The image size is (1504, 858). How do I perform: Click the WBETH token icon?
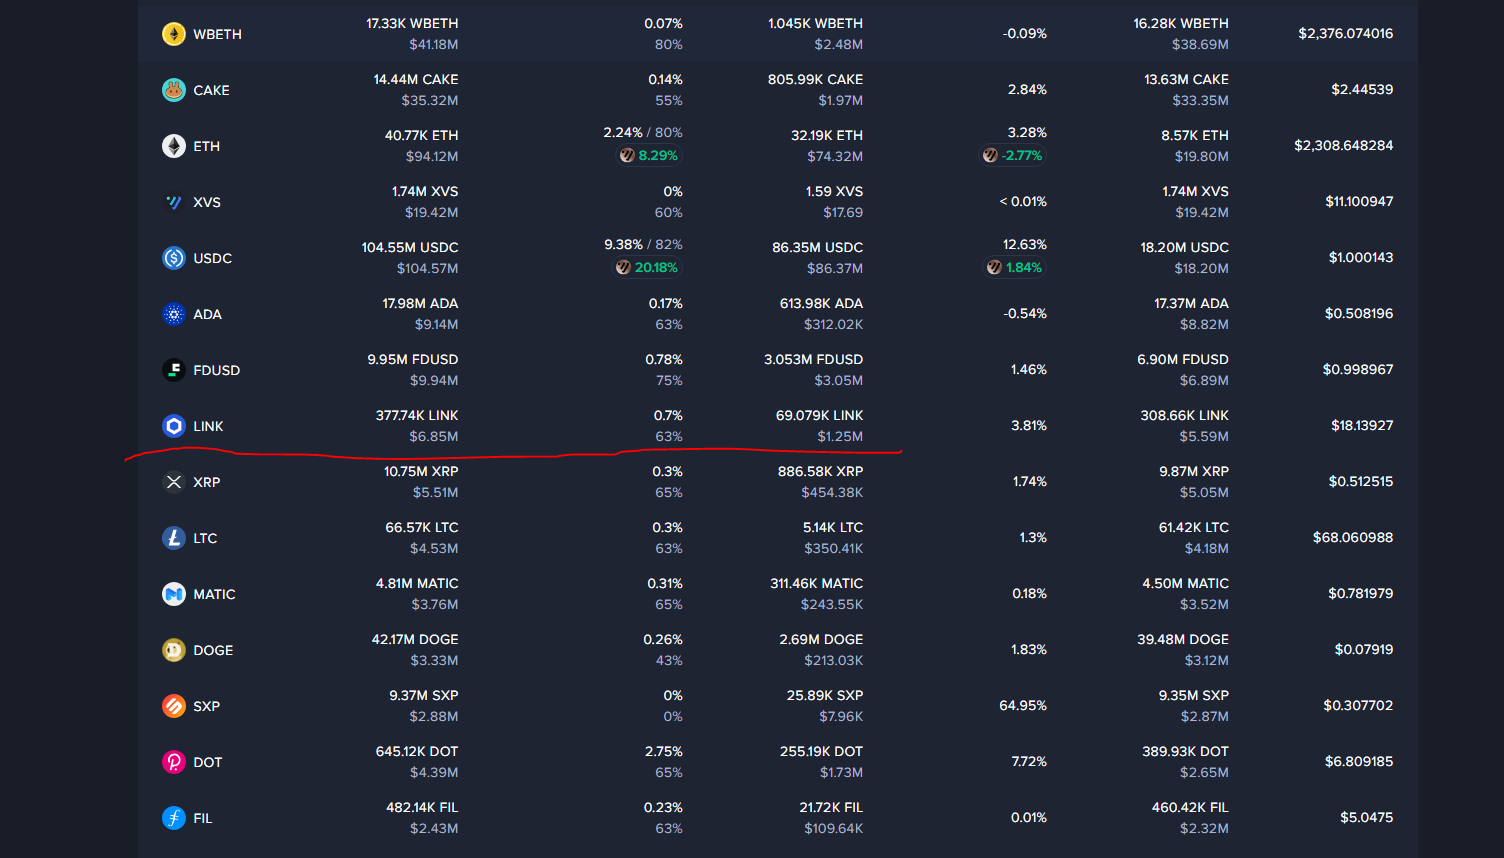point(174,34)
